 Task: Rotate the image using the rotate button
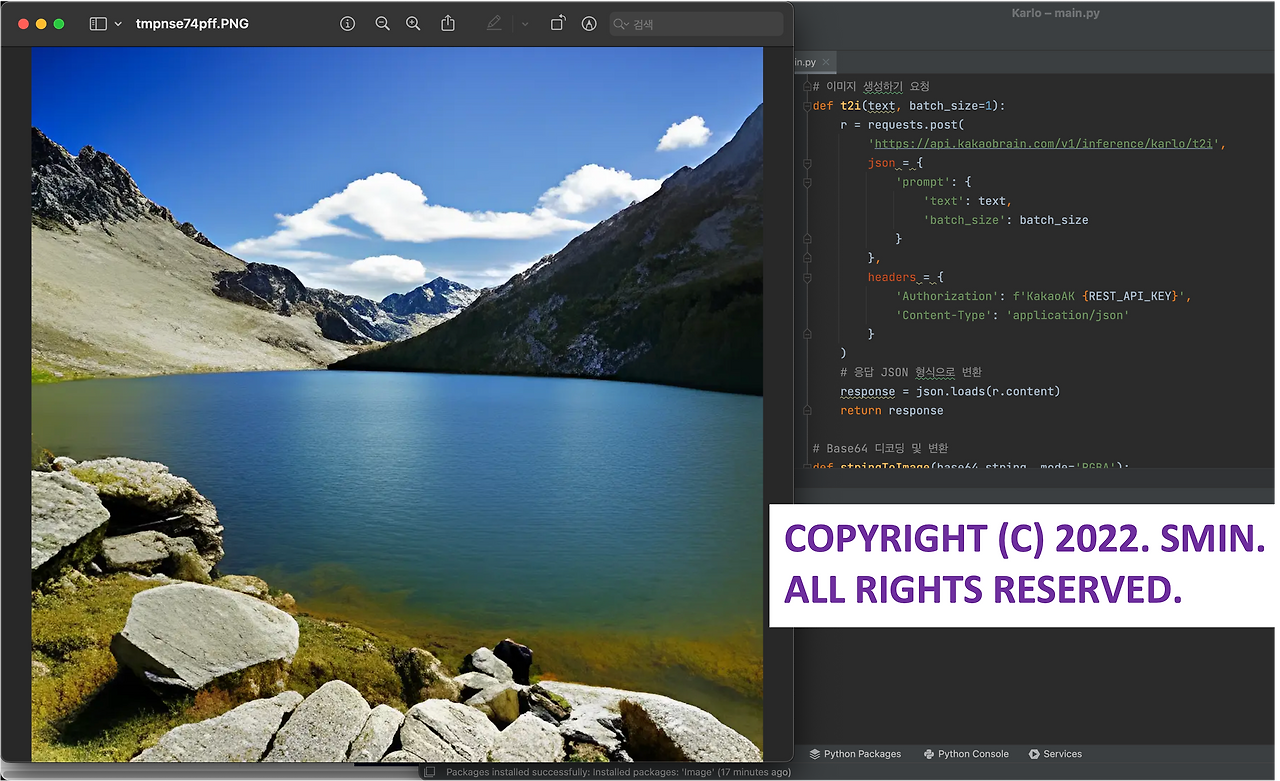click(x=558, y=23)
